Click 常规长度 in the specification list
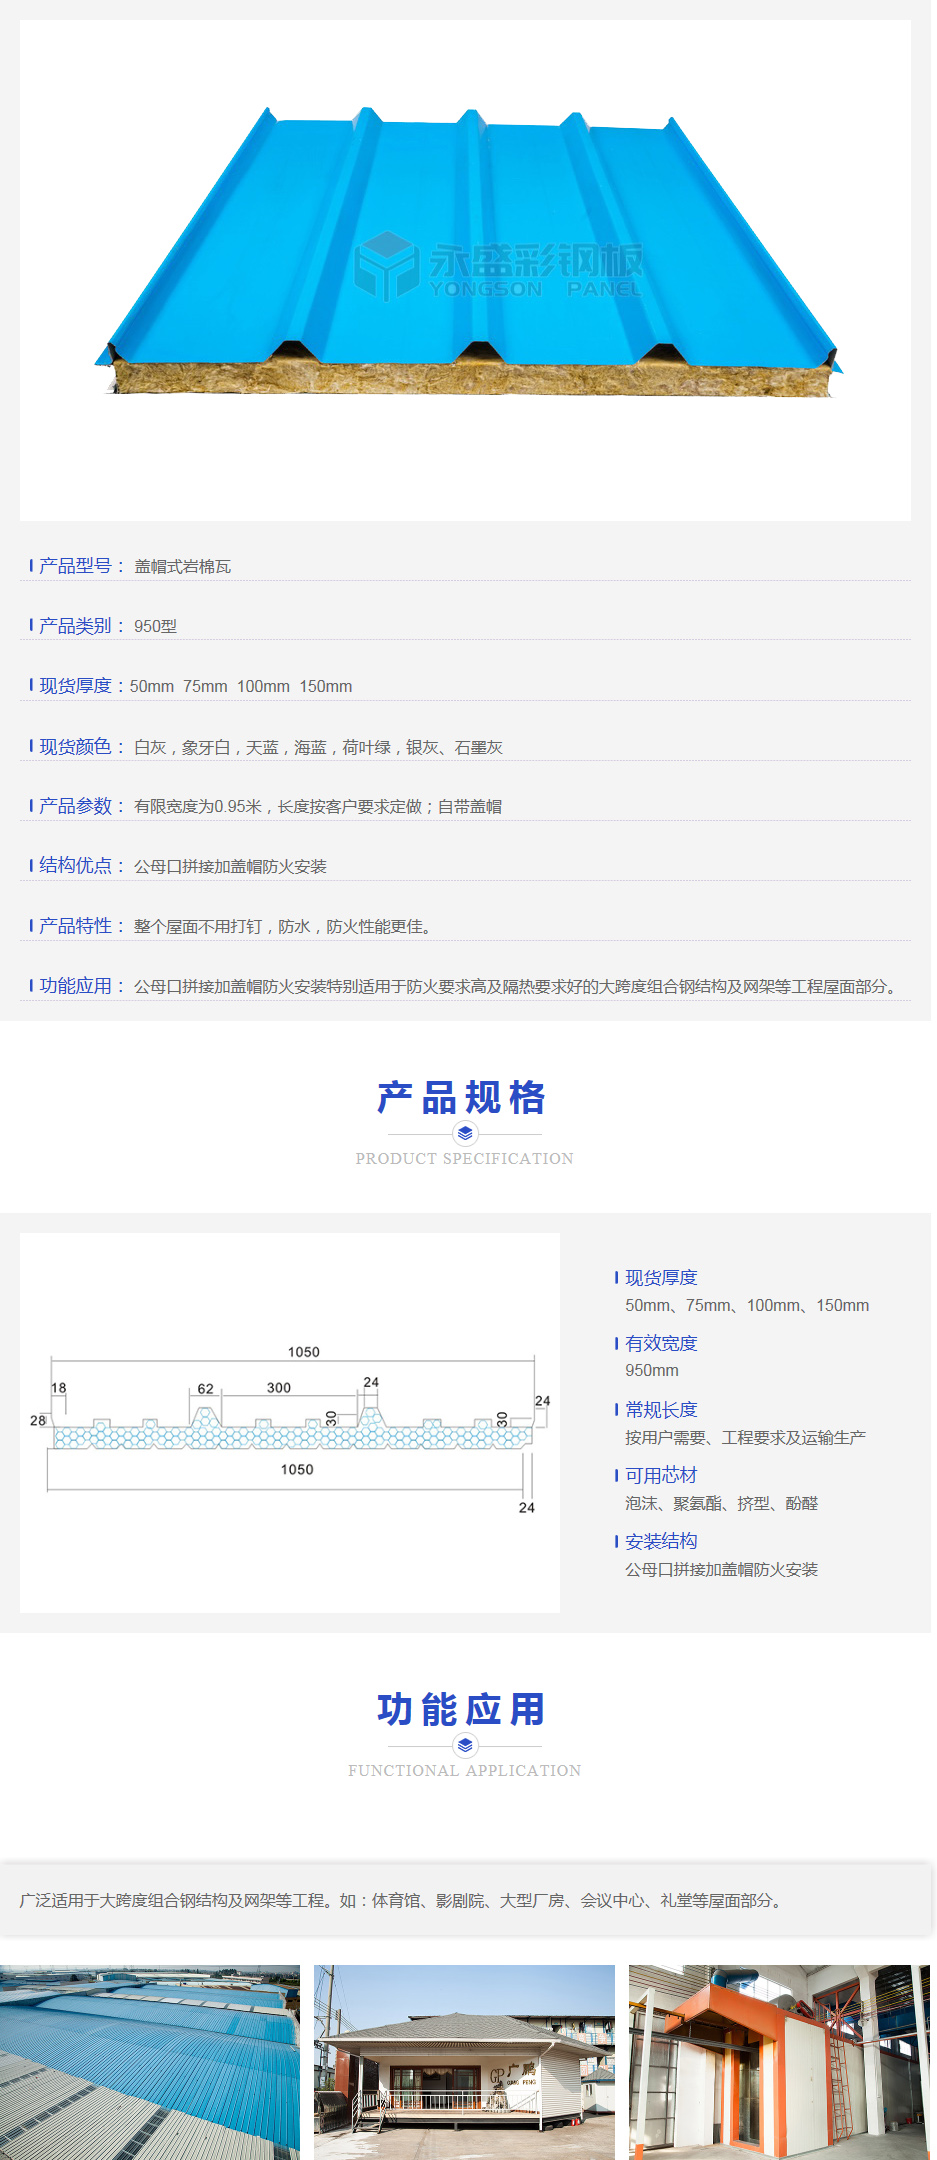This screenshot has width=937, height=2160. point(661,1409)
